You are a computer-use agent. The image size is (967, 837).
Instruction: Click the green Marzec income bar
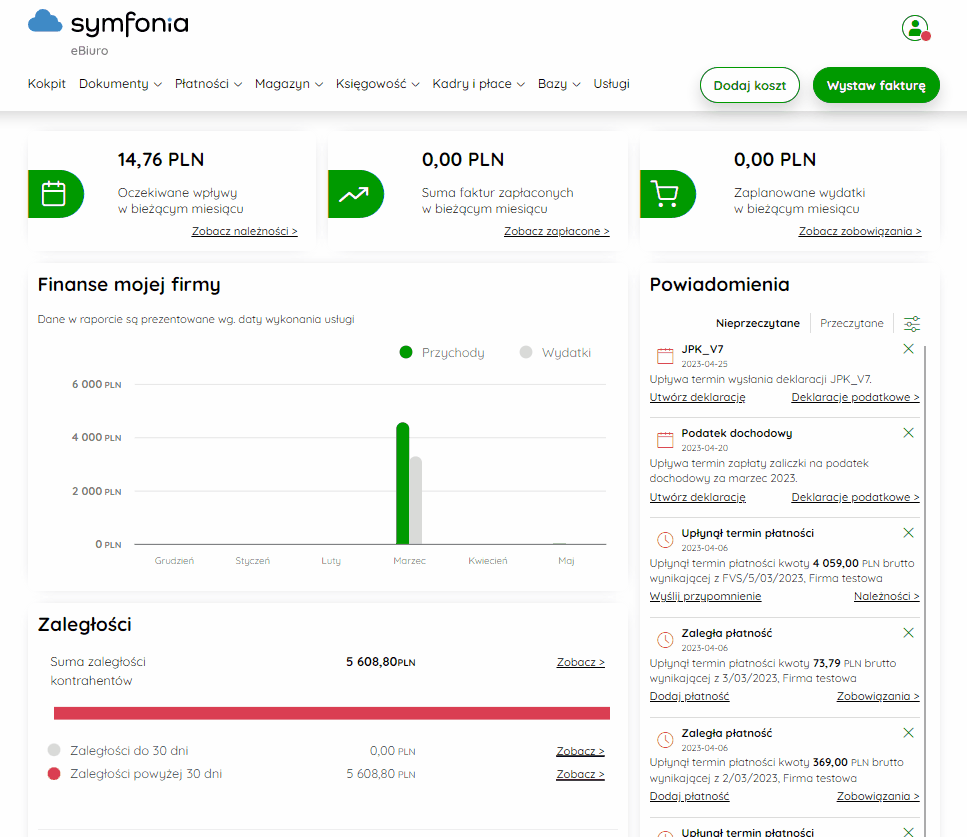coord(402,484)
